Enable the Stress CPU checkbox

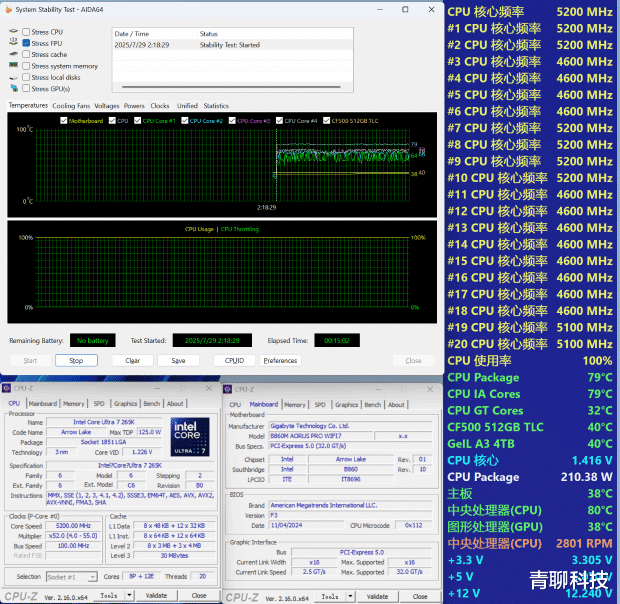(x=26, y=32)
